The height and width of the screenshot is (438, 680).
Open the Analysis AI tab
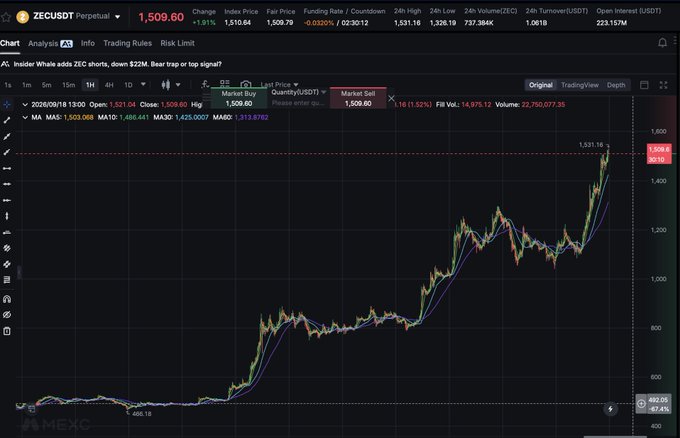(x=50, y=43)
